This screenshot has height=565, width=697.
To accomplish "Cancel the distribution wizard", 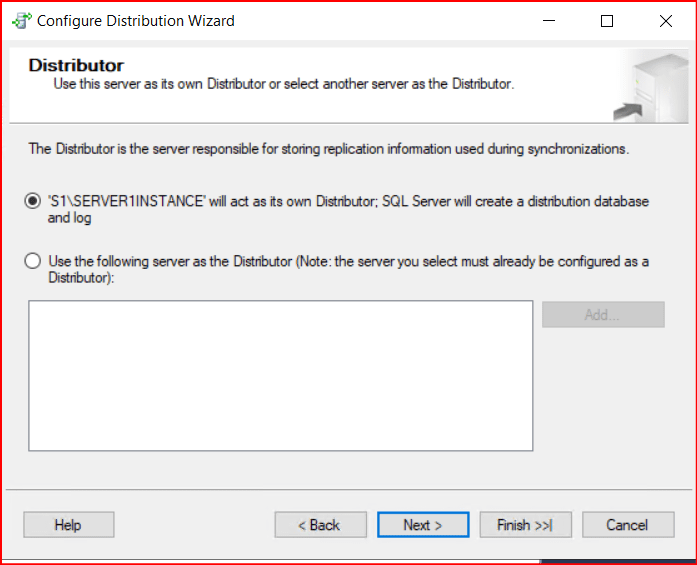I will pyautogui.click(x=627, y=525).
